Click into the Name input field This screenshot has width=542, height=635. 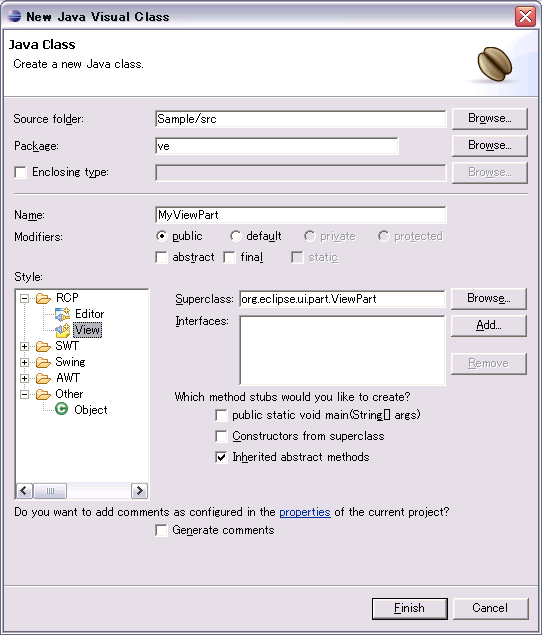tap(301, 215)
